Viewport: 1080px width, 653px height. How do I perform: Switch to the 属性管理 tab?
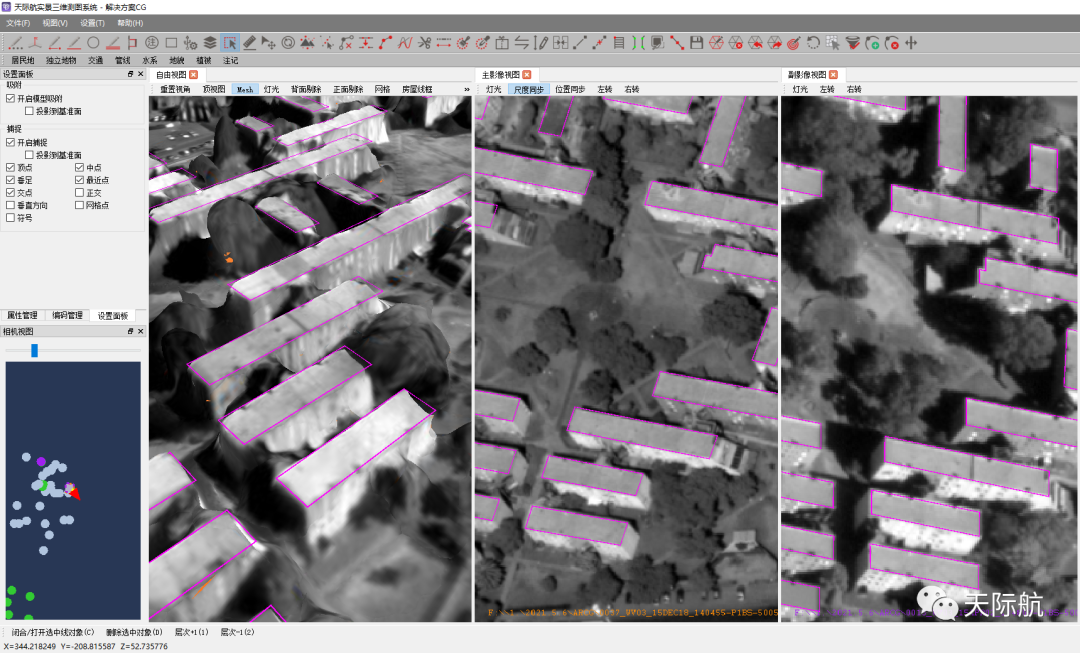(23, 315)
